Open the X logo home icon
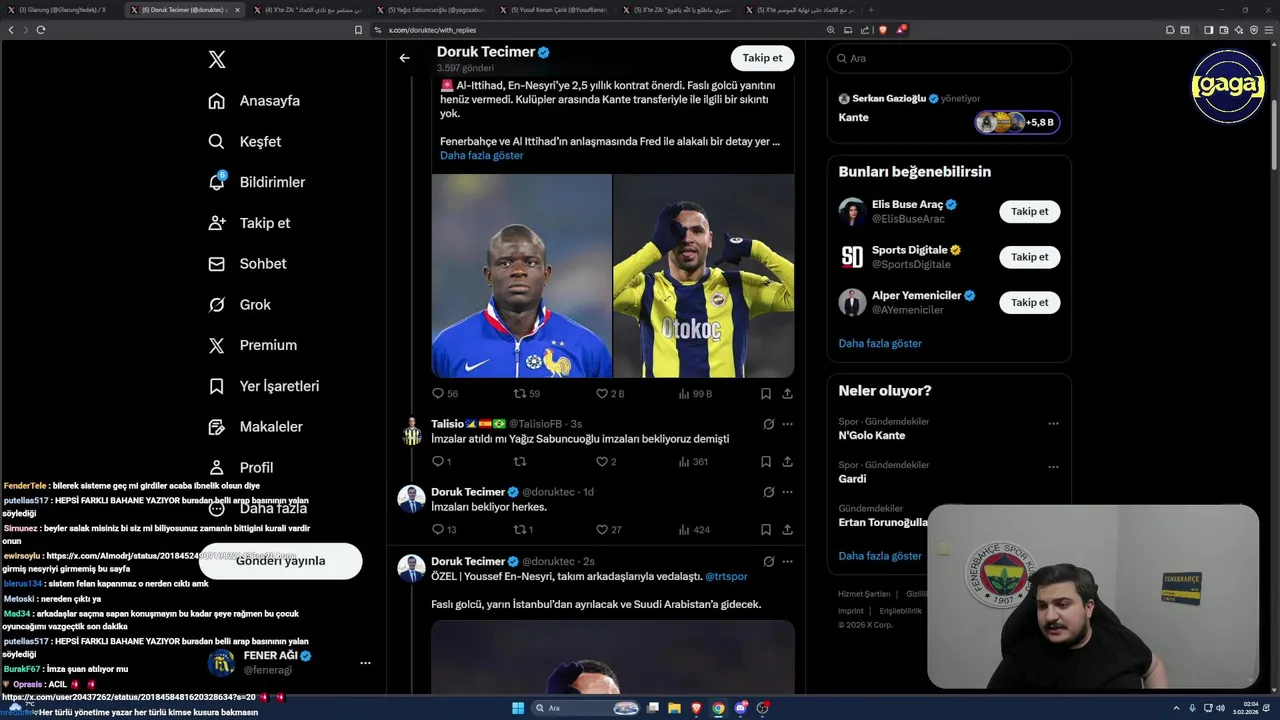1280x720 pixels. pyautogui.click(x=217, y=60)
